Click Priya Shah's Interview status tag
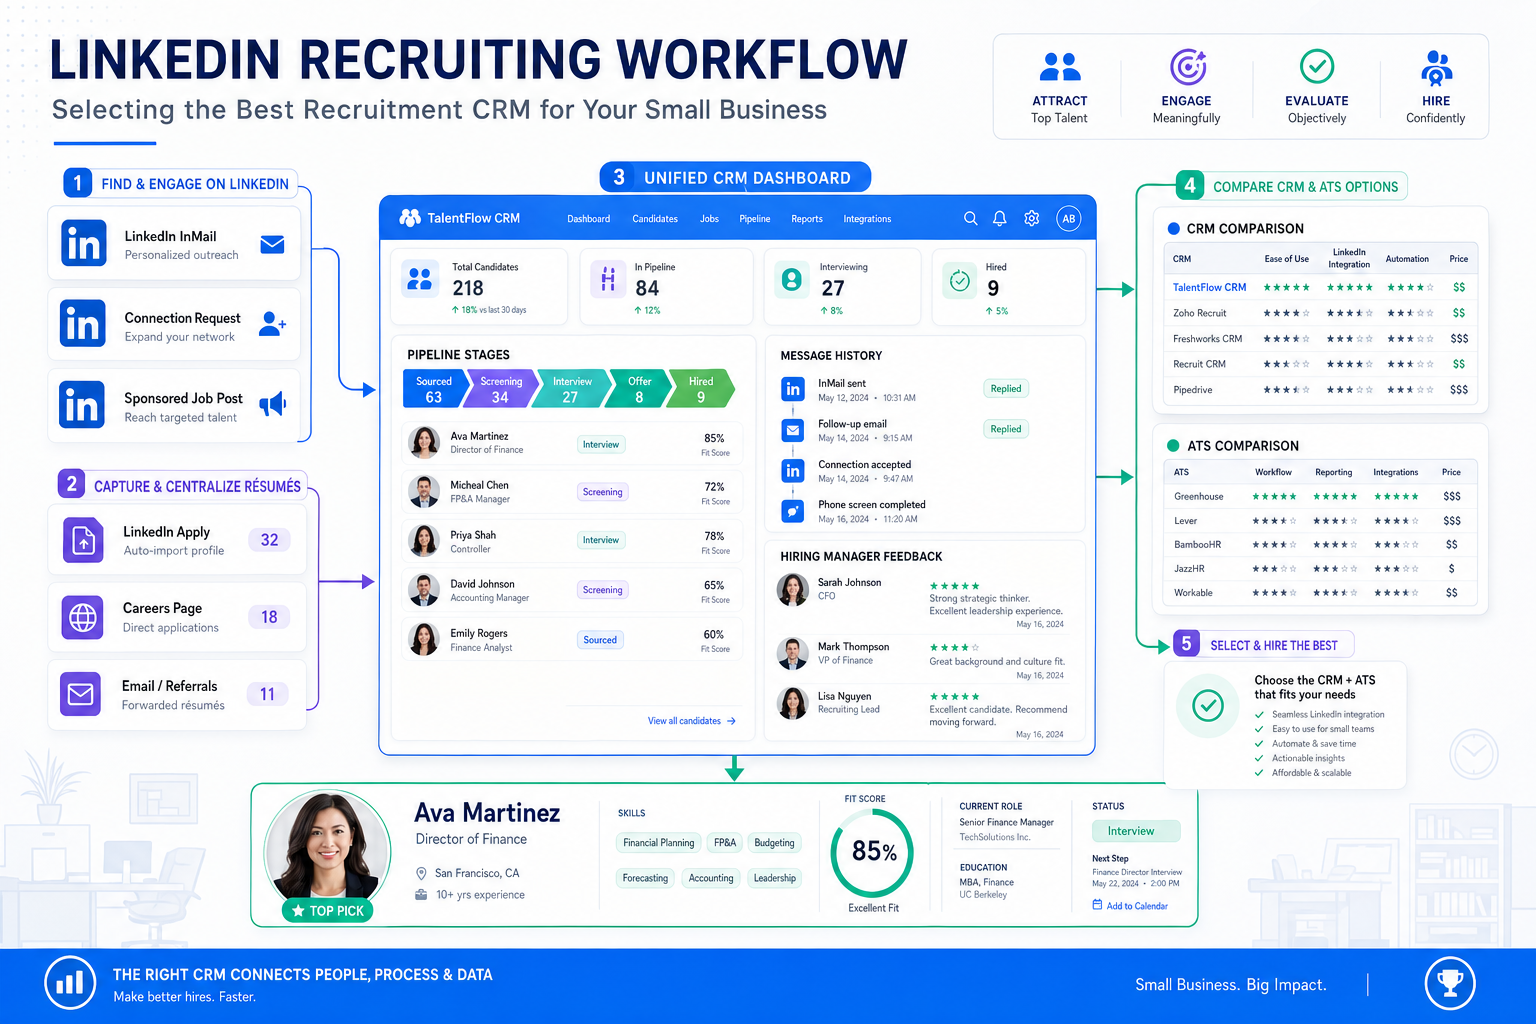The image size is (1536, 1024). click(x=601, y=540)
